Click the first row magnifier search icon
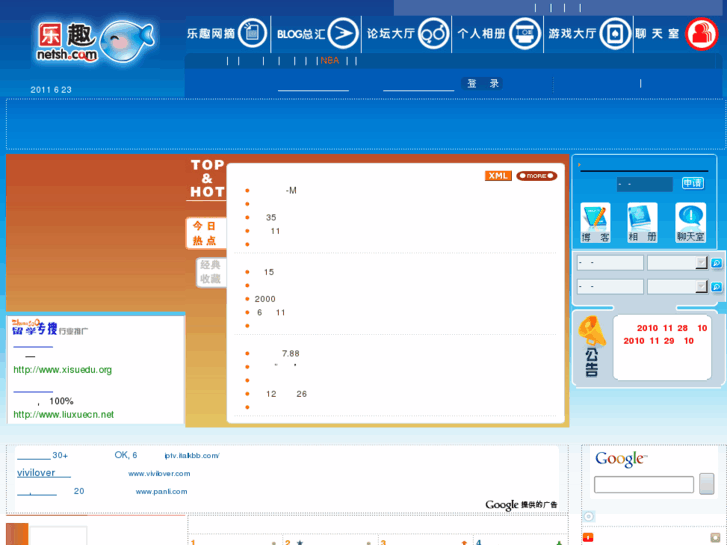Screen dimensions: 727x545 716,263
